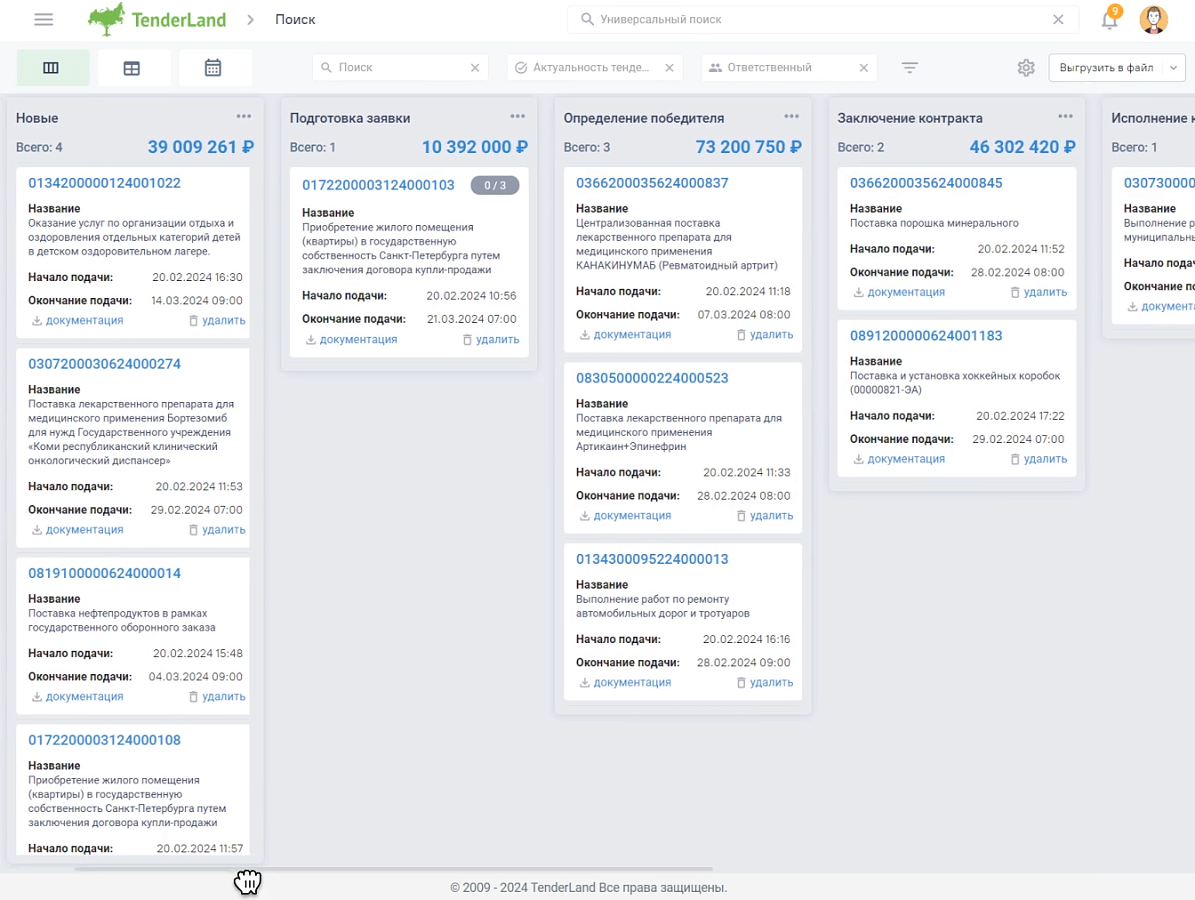Focus the Универсальный поиск field
This screenshot has height=900, width=1195.
point(815,20)
